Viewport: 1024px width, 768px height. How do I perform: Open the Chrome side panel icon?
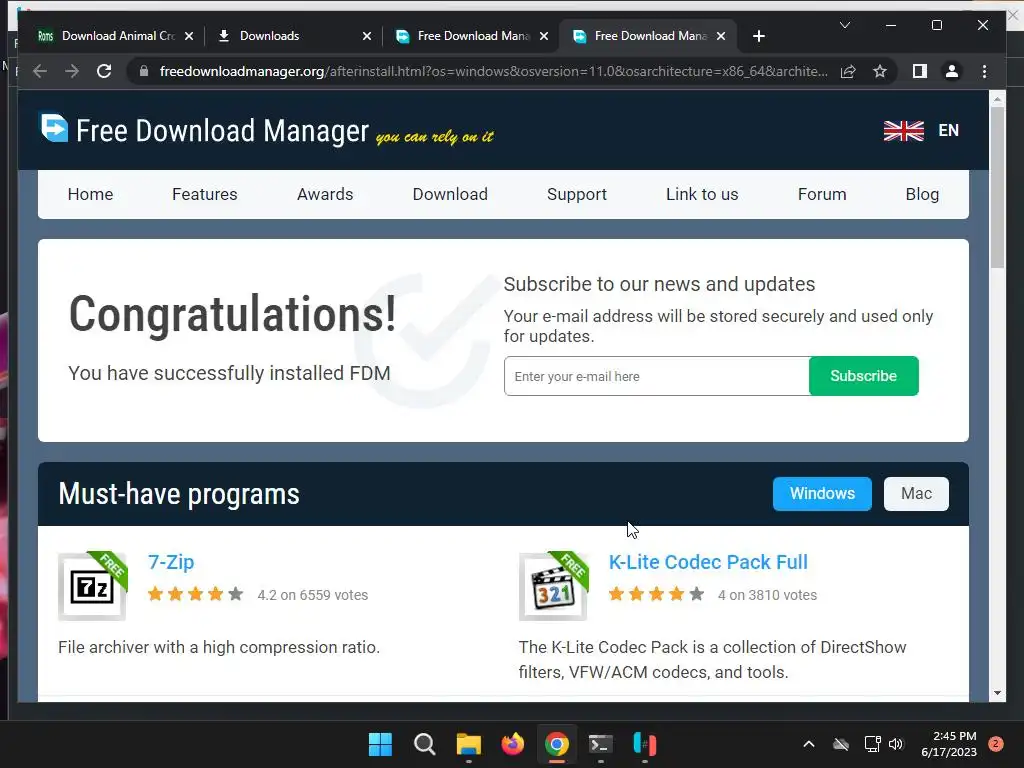[920, 71]
